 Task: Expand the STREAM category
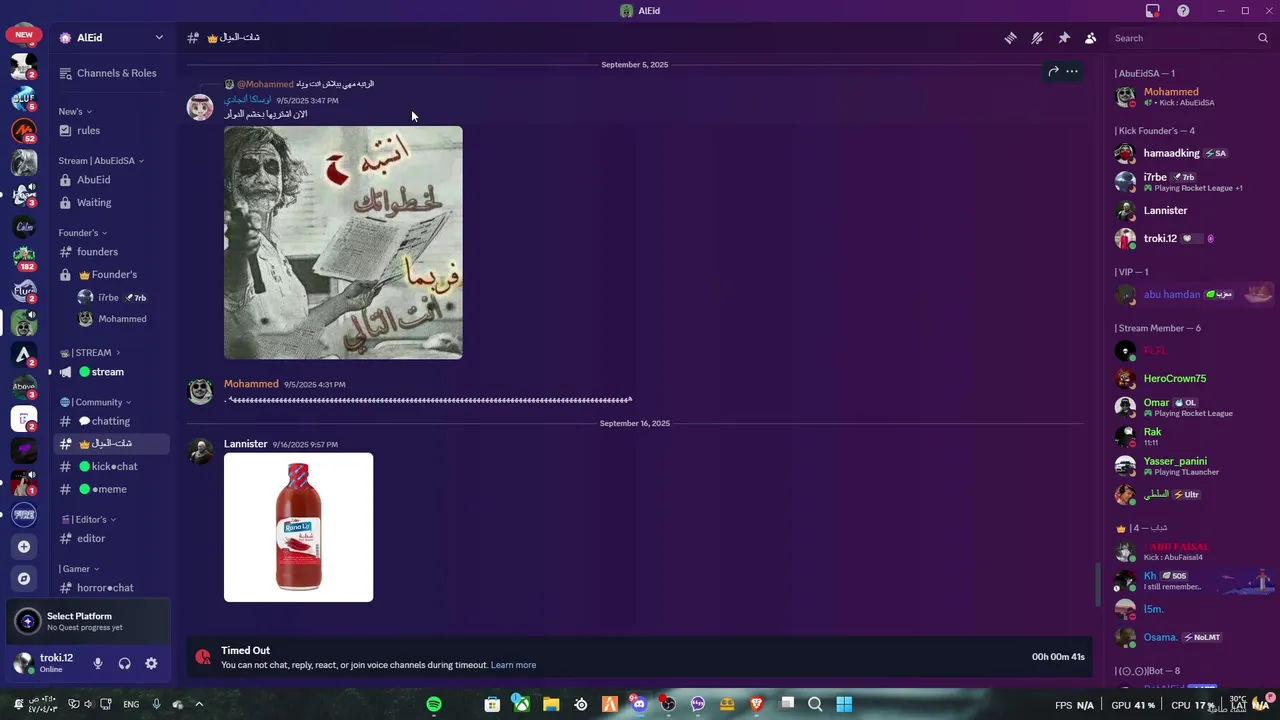tap(90, 353)
